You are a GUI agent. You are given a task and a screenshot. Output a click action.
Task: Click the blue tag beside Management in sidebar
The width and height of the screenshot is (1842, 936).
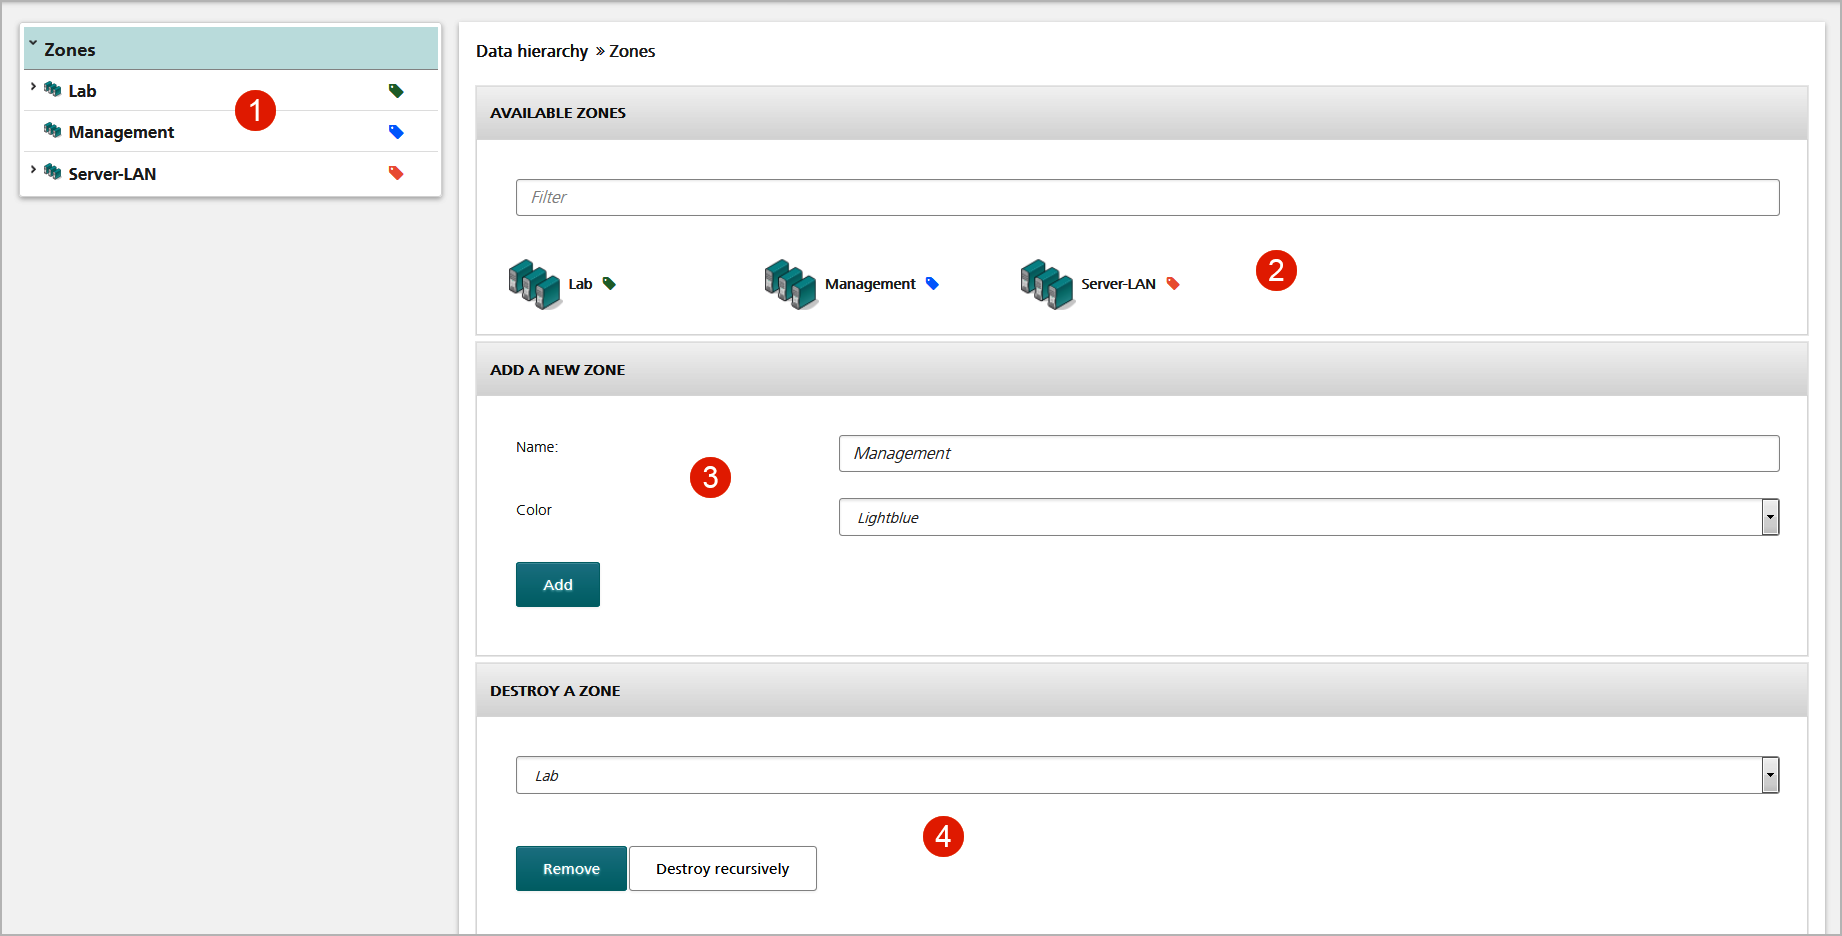(x=396, y=132)
